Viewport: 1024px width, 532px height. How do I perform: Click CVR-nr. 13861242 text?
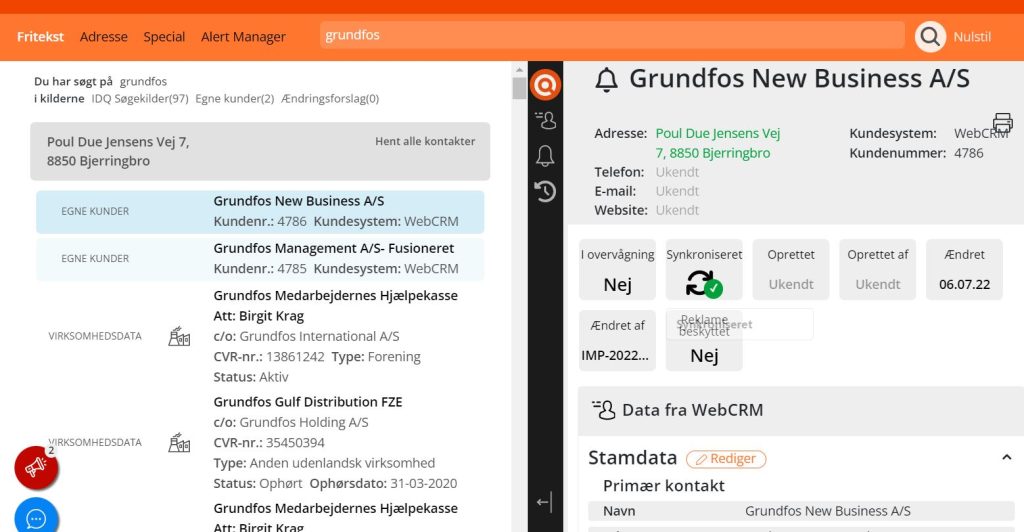click(x=269, y=357)
